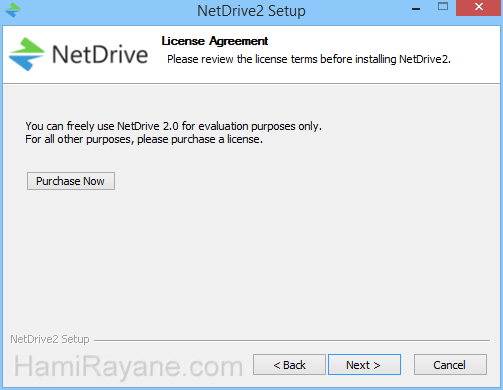Image resolution: width=503 pixels, height=390 pixels.
Task: Click text 'You can freely use NetDrive 2.0'
Action: [x=102, y=126]
